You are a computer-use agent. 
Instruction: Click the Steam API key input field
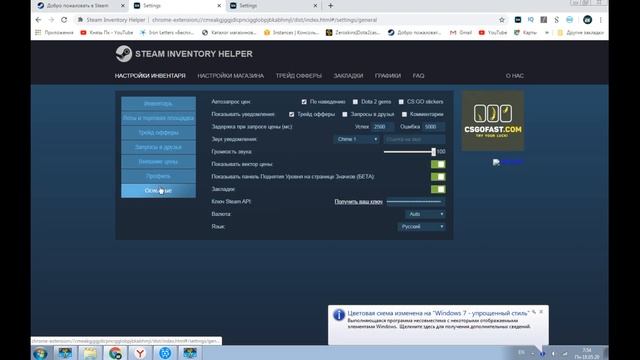click(415, 202)
